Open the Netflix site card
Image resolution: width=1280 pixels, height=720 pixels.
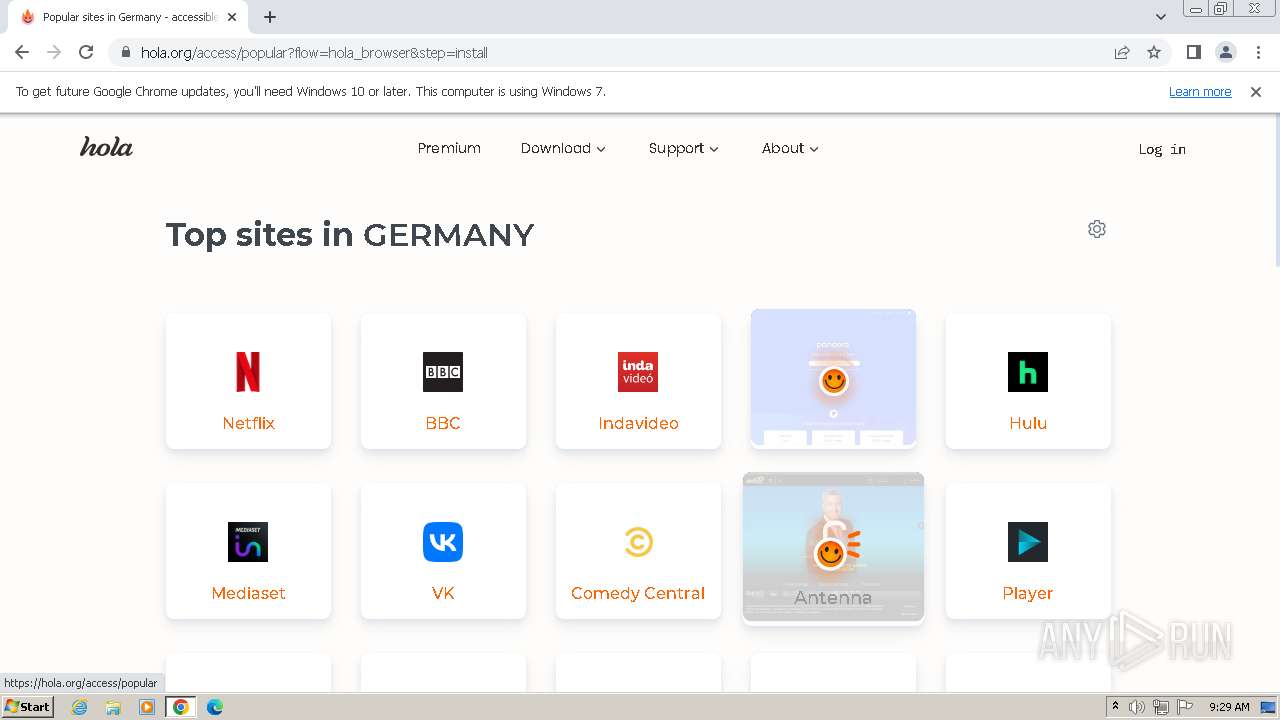pyautogui.click(x=248, y=381)
